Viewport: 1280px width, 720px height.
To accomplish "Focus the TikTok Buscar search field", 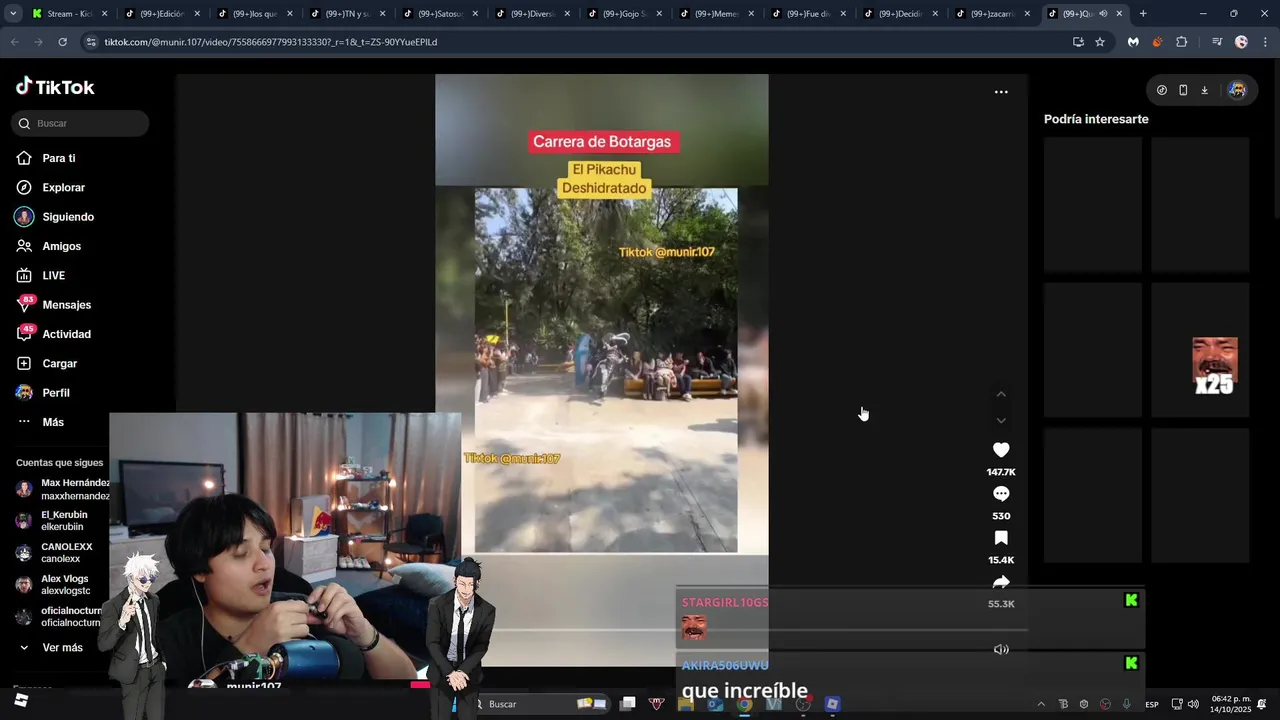I will [x=81, y=123].
